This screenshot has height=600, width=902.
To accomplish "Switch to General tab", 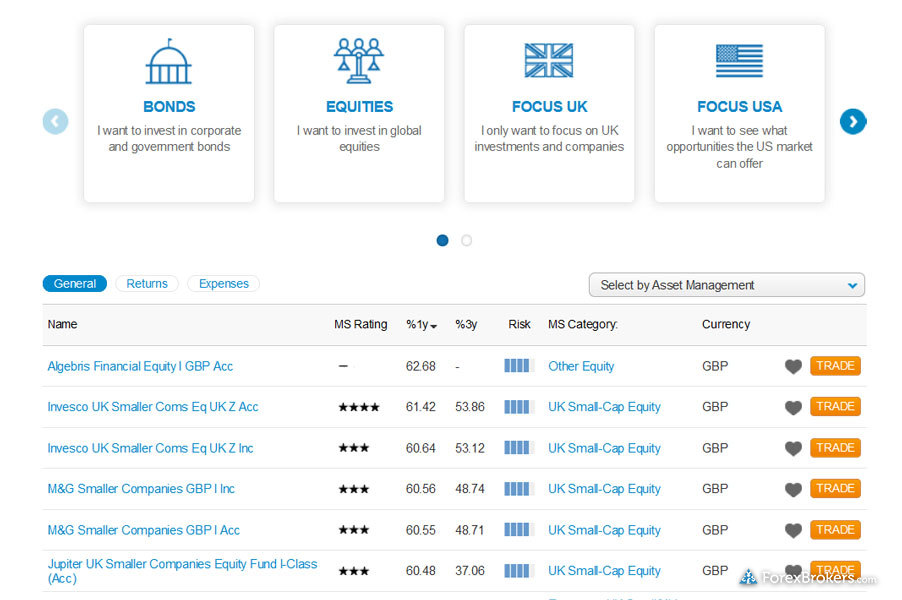I will (x=75, y=284).
